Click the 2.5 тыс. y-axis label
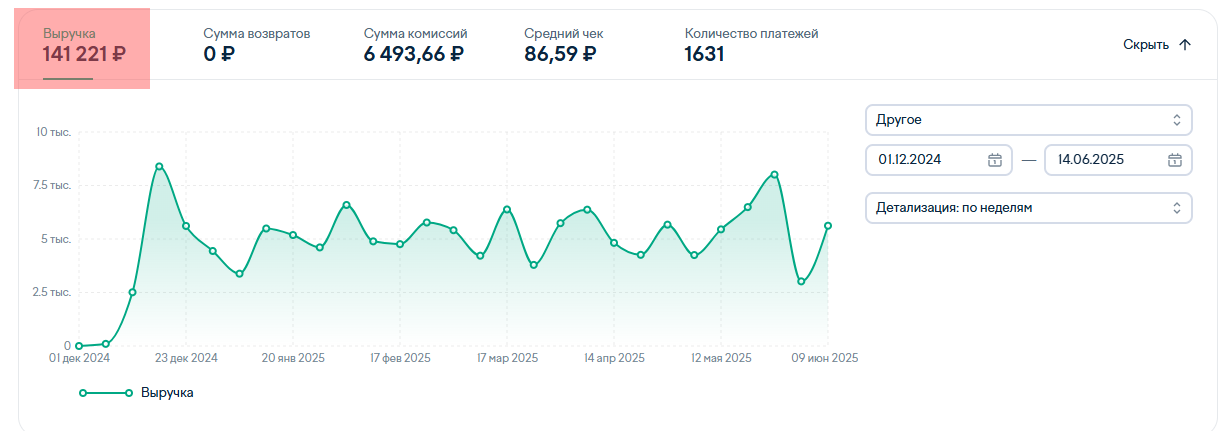 [x=53, y=293]
